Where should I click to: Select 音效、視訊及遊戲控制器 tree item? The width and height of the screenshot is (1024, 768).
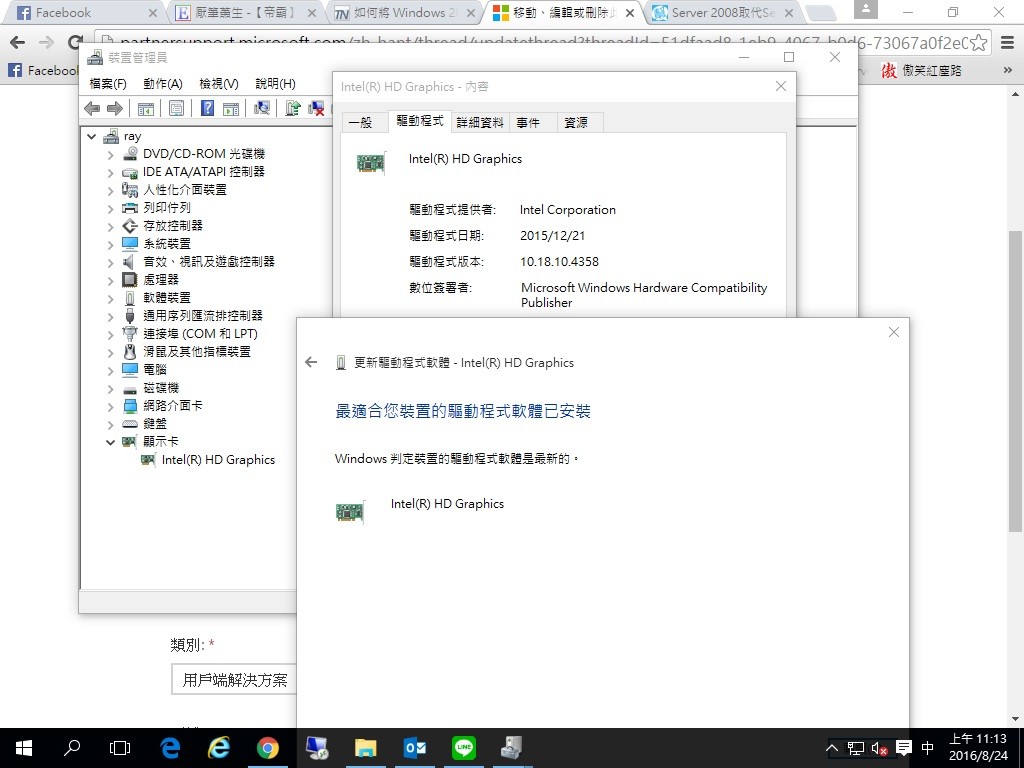pos(209,261)
